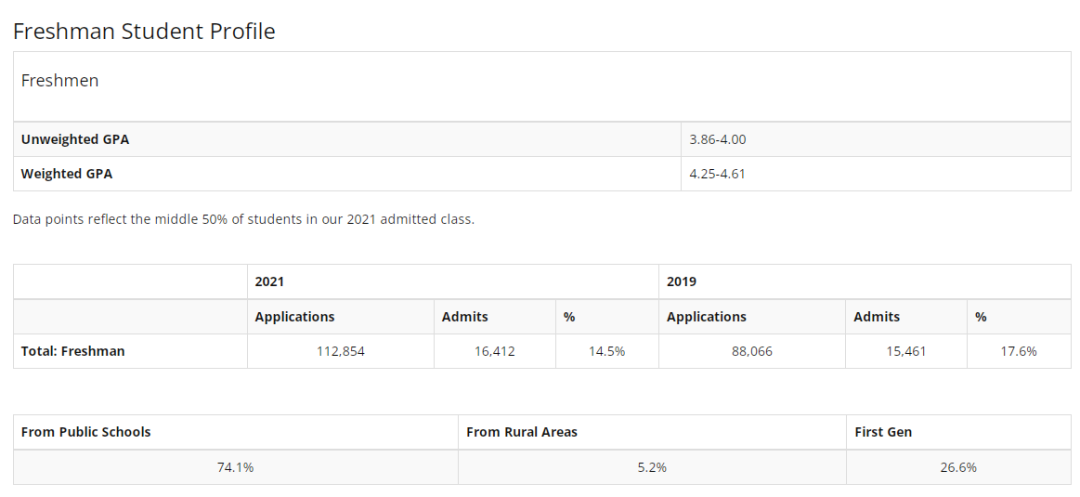Select the 112,854 applications cell
Screen dimensions: 1080x497
[x=341, y=351]
